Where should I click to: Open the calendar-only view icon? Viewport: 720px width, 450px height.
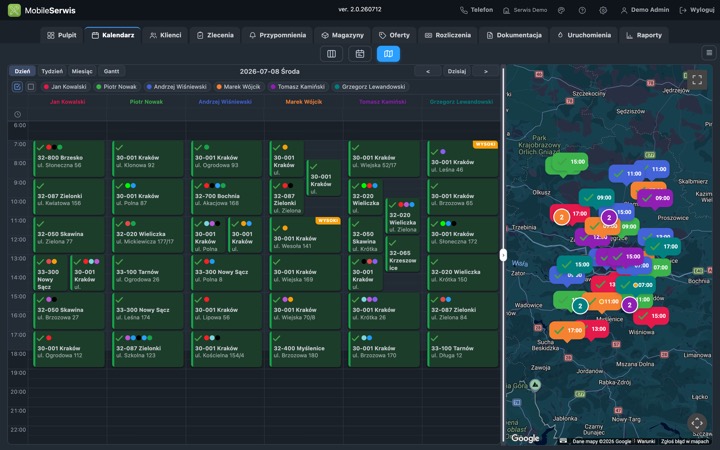tap(360, 54)
